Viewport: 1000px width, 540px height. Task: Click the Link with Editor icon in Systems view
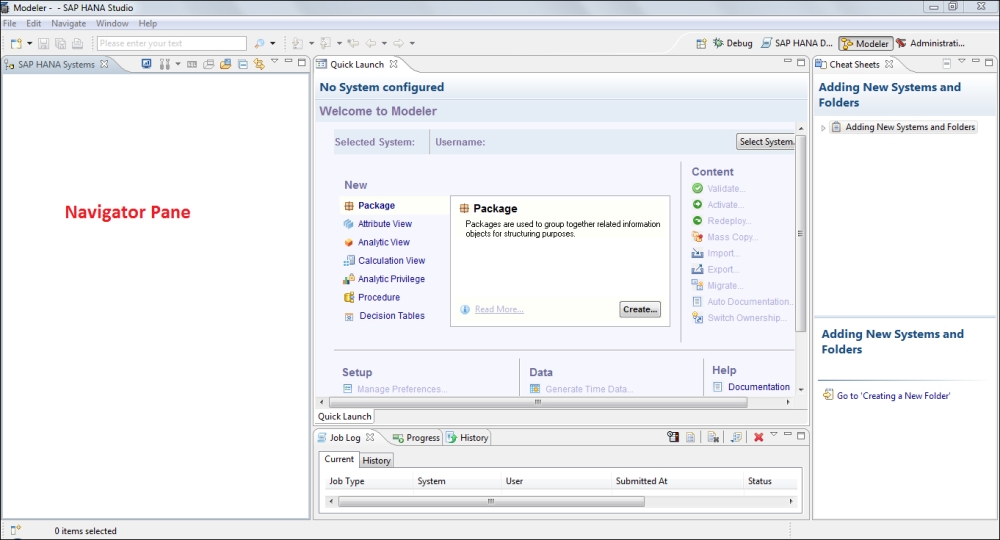[x=258, y=64]
